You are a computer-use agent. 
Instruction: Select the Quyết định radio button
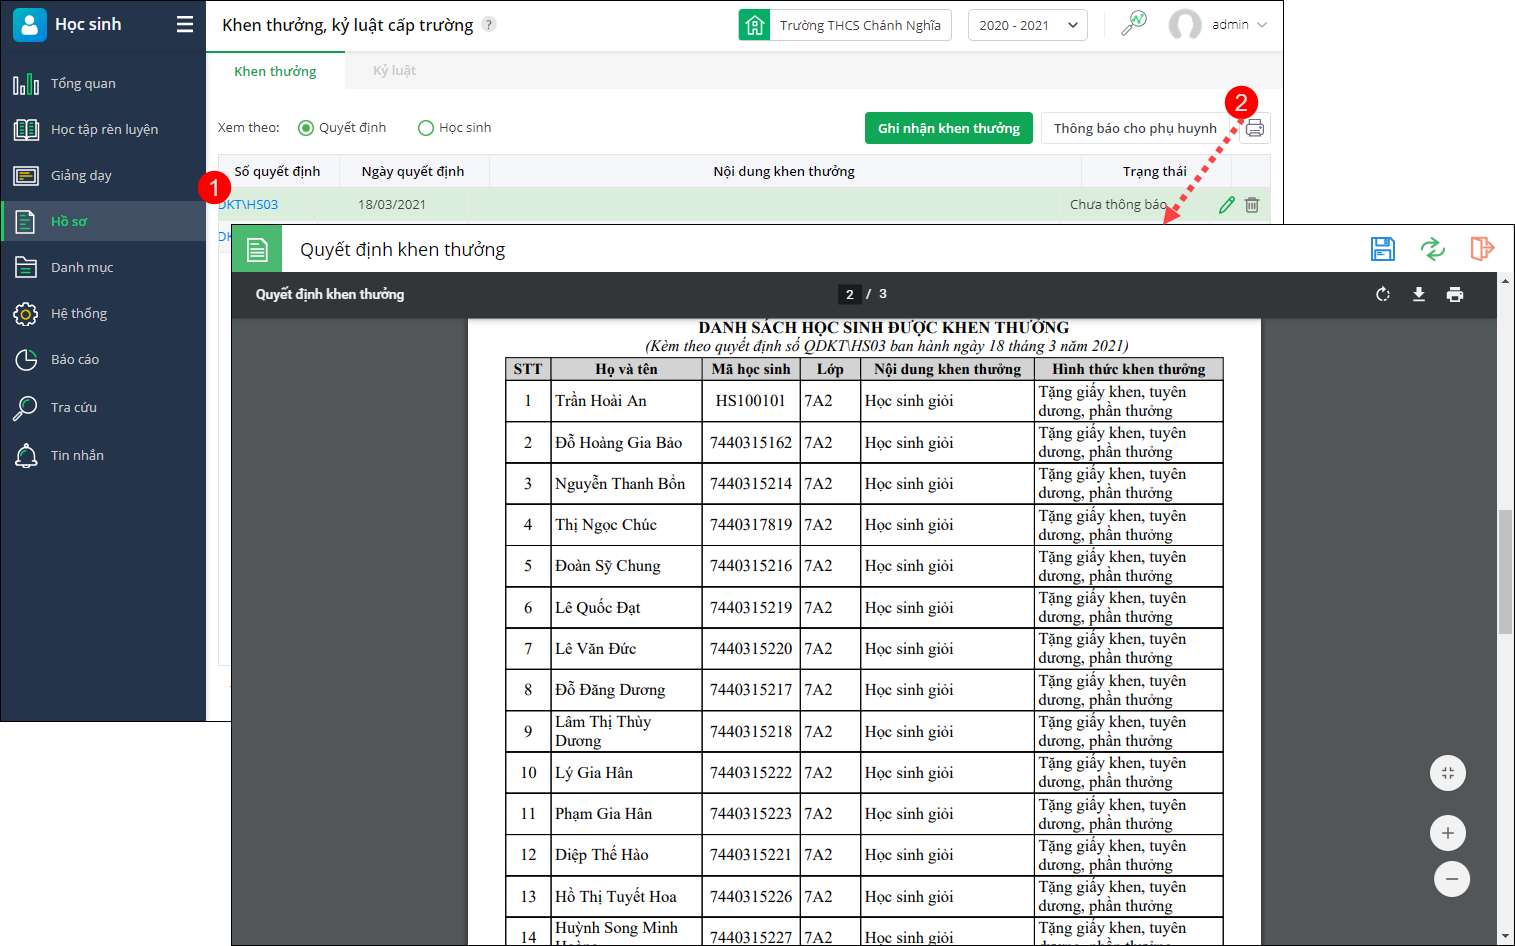(x=306, y=128)
